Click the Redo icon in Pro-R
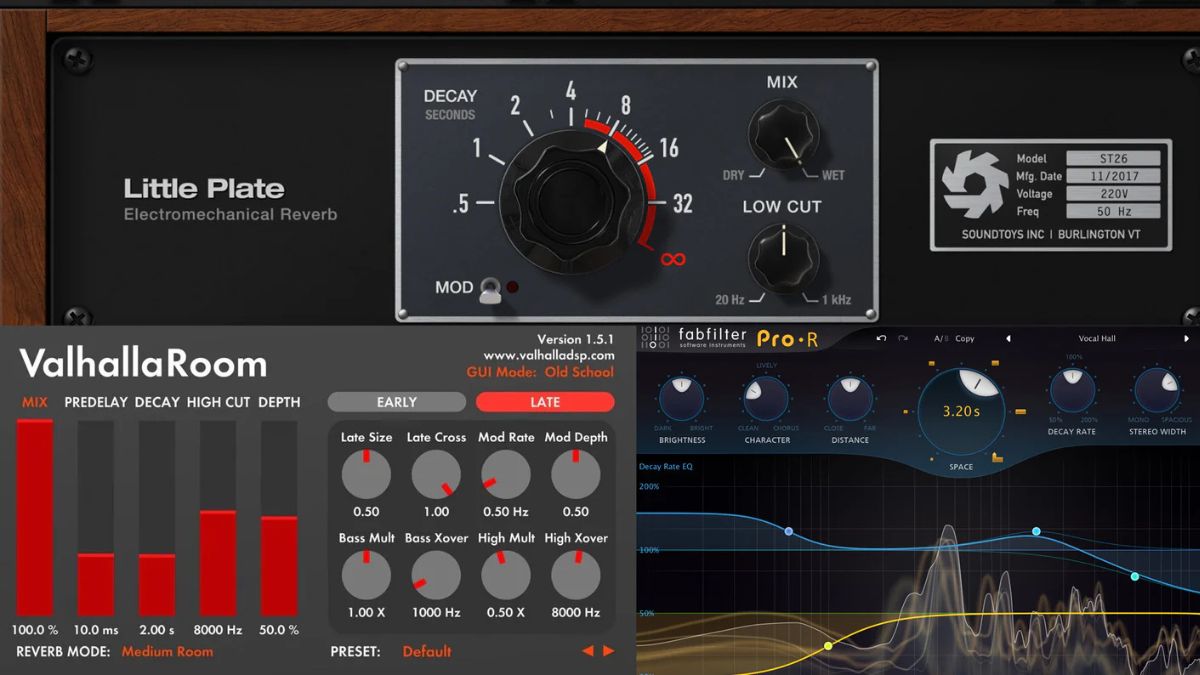The image size is (1200, 675). point(903,338)
